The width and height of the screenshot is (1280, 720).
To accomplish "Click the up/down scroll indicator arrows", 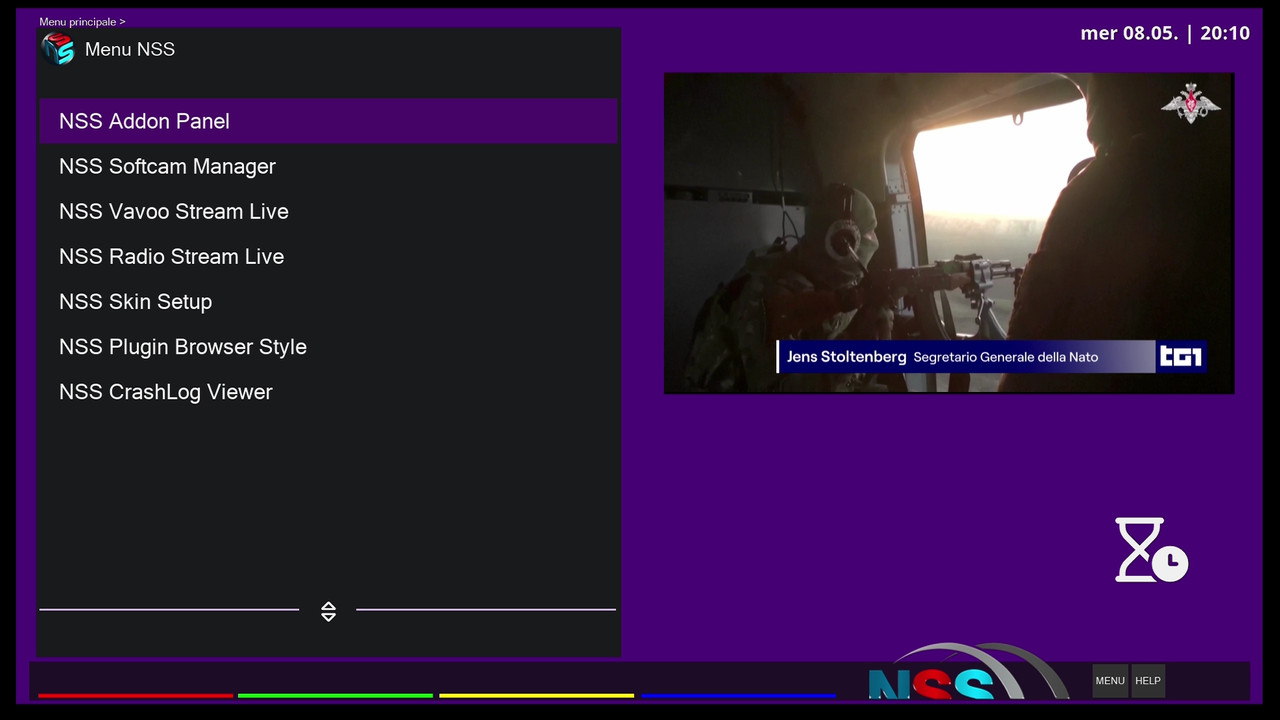I will click(x=328, y=611).
